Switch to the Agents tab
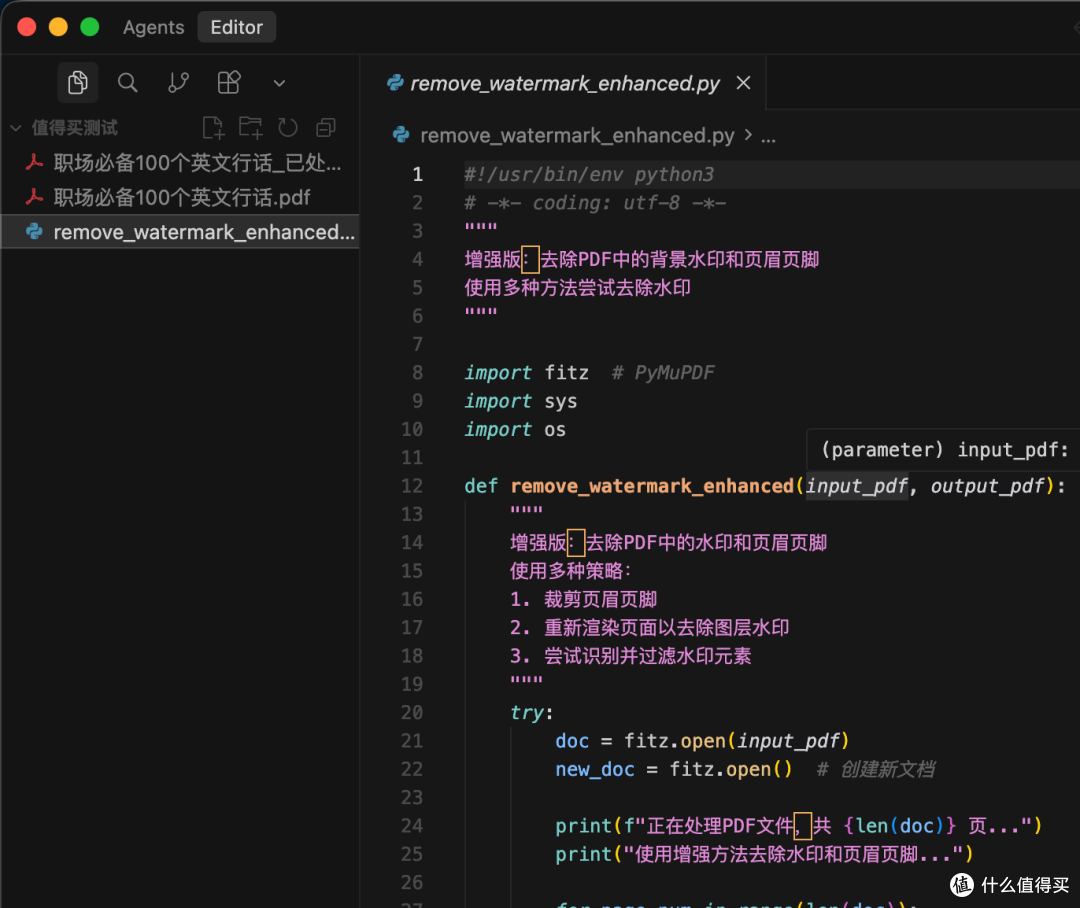1080x908 pixels. 154,27
